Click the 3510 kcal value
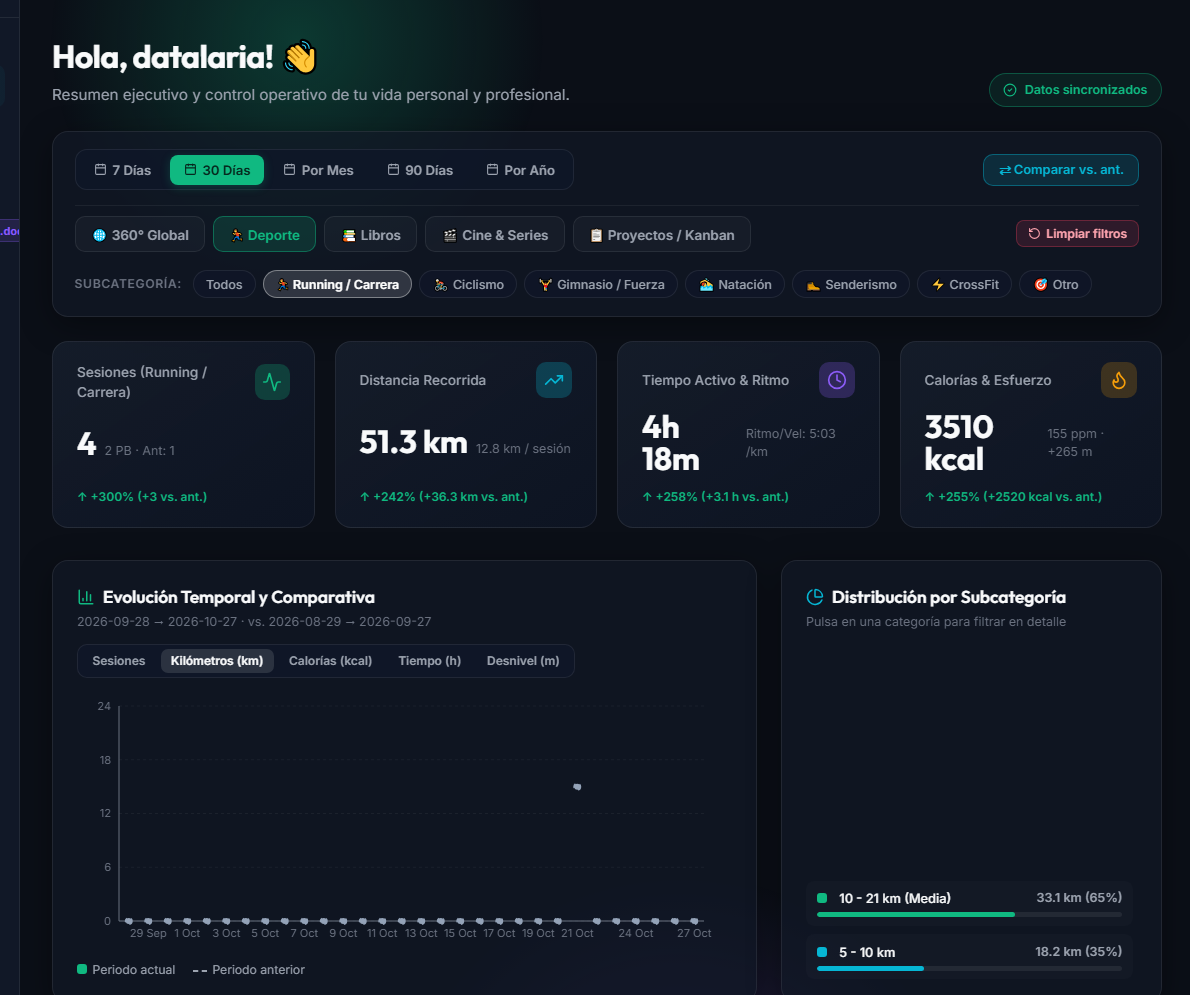 pyautogui.click(x=959, y=443)
